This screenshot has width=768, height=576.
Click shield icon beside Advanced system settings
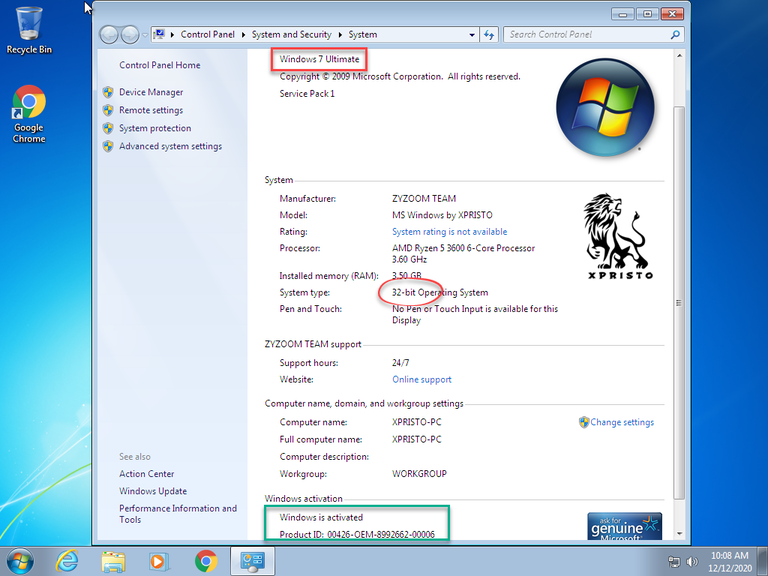click(108, 146)
